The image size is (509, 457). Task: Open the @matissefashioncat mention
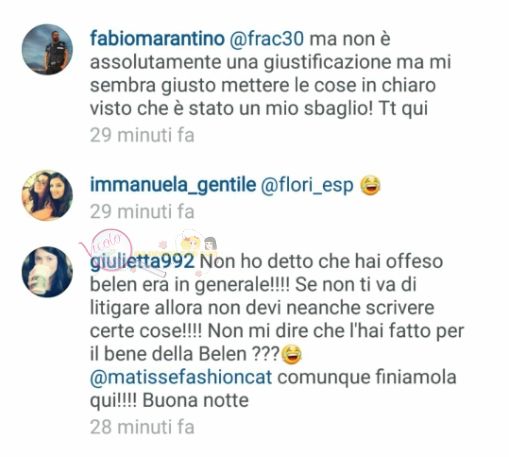[x=181, y=377]
